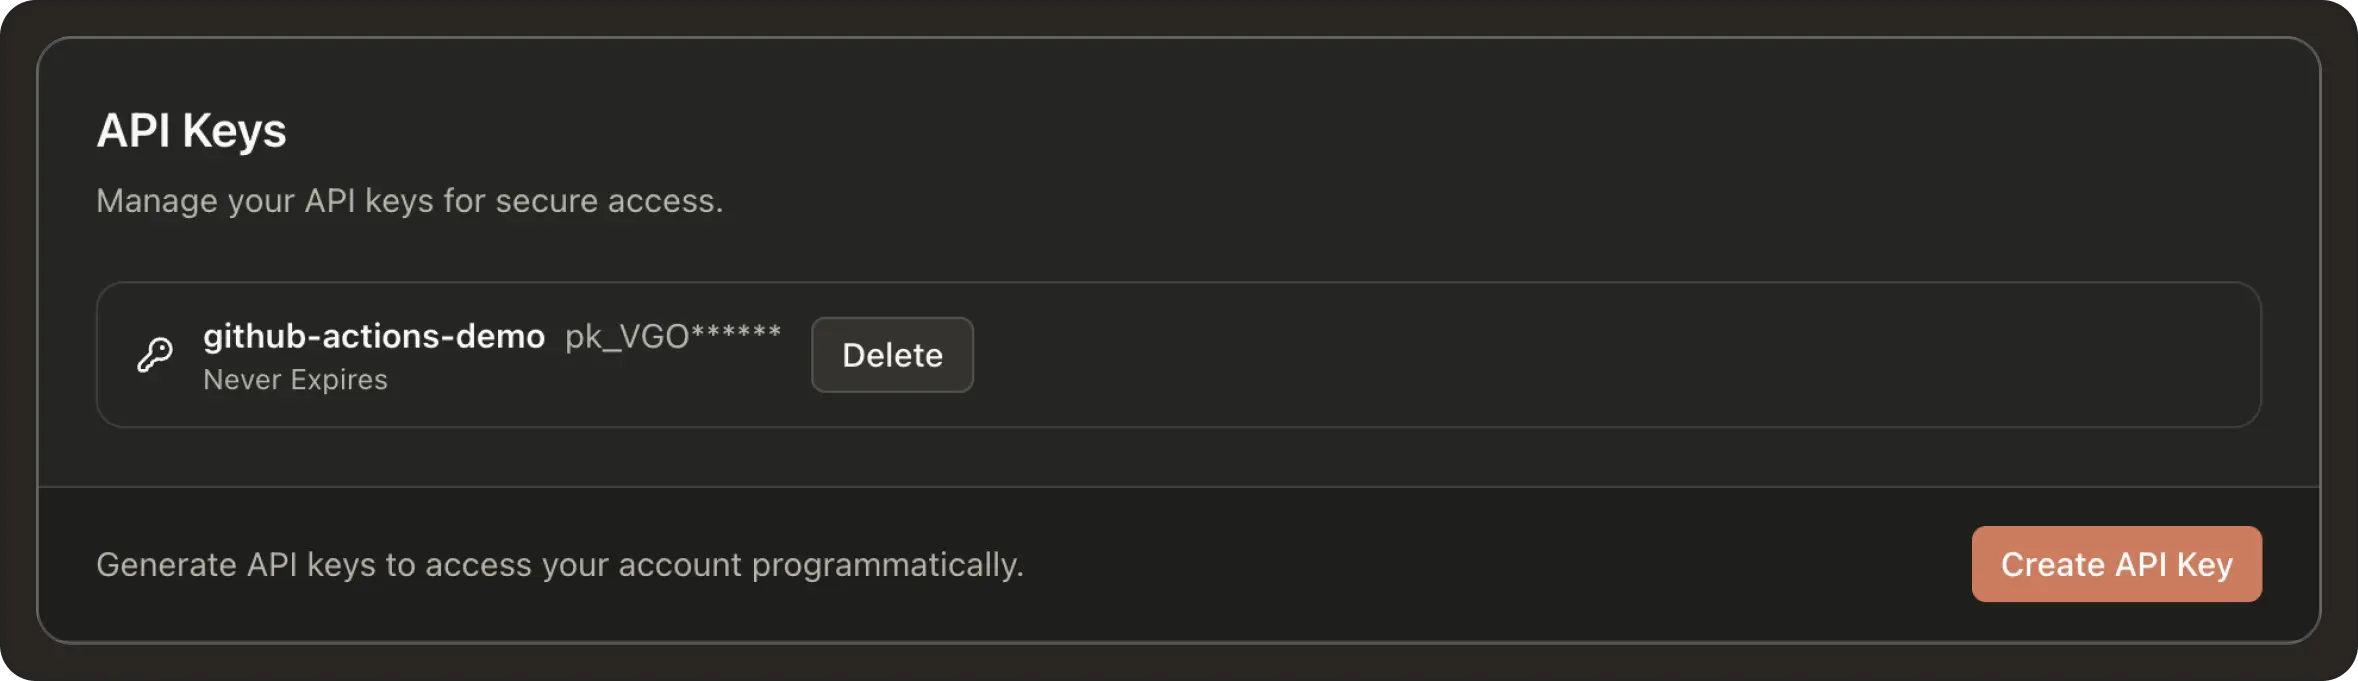Click the key icon beside github-actions-demo
Screen dimensions: 2358x681
click(155, 355)
